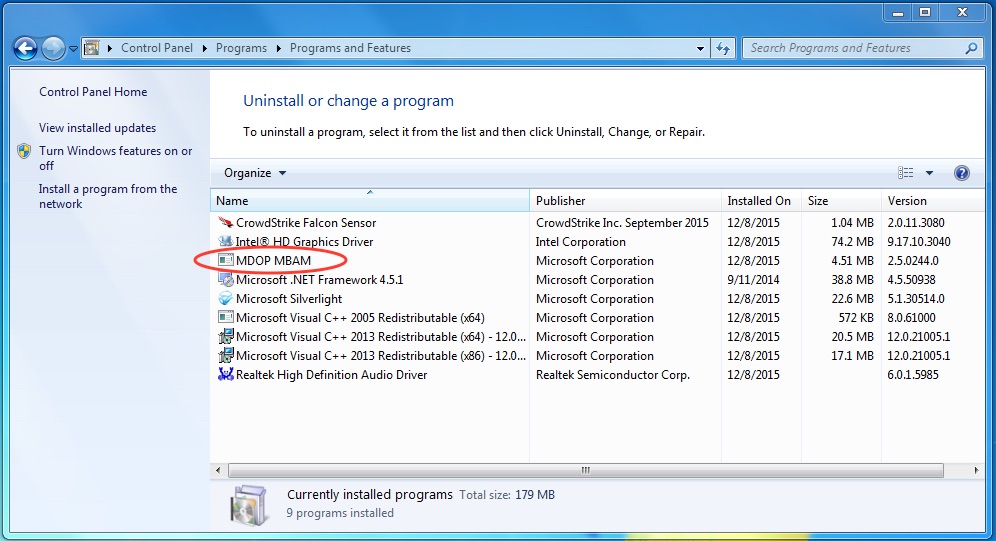Image resolution: width=996 pixels, height=541 pixels.
Task: Click the Visual C++ 2013 (x86) icon
Action: (x=225, y=356)
